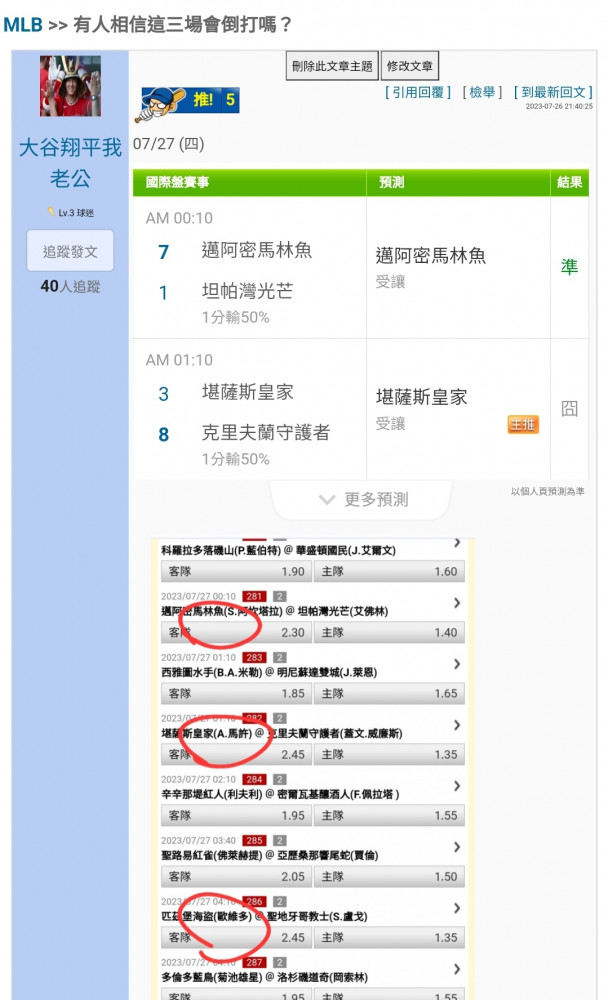Click red game number 287 badge
This screenshot has width=608, height=1000.
[x=255, y=962]
